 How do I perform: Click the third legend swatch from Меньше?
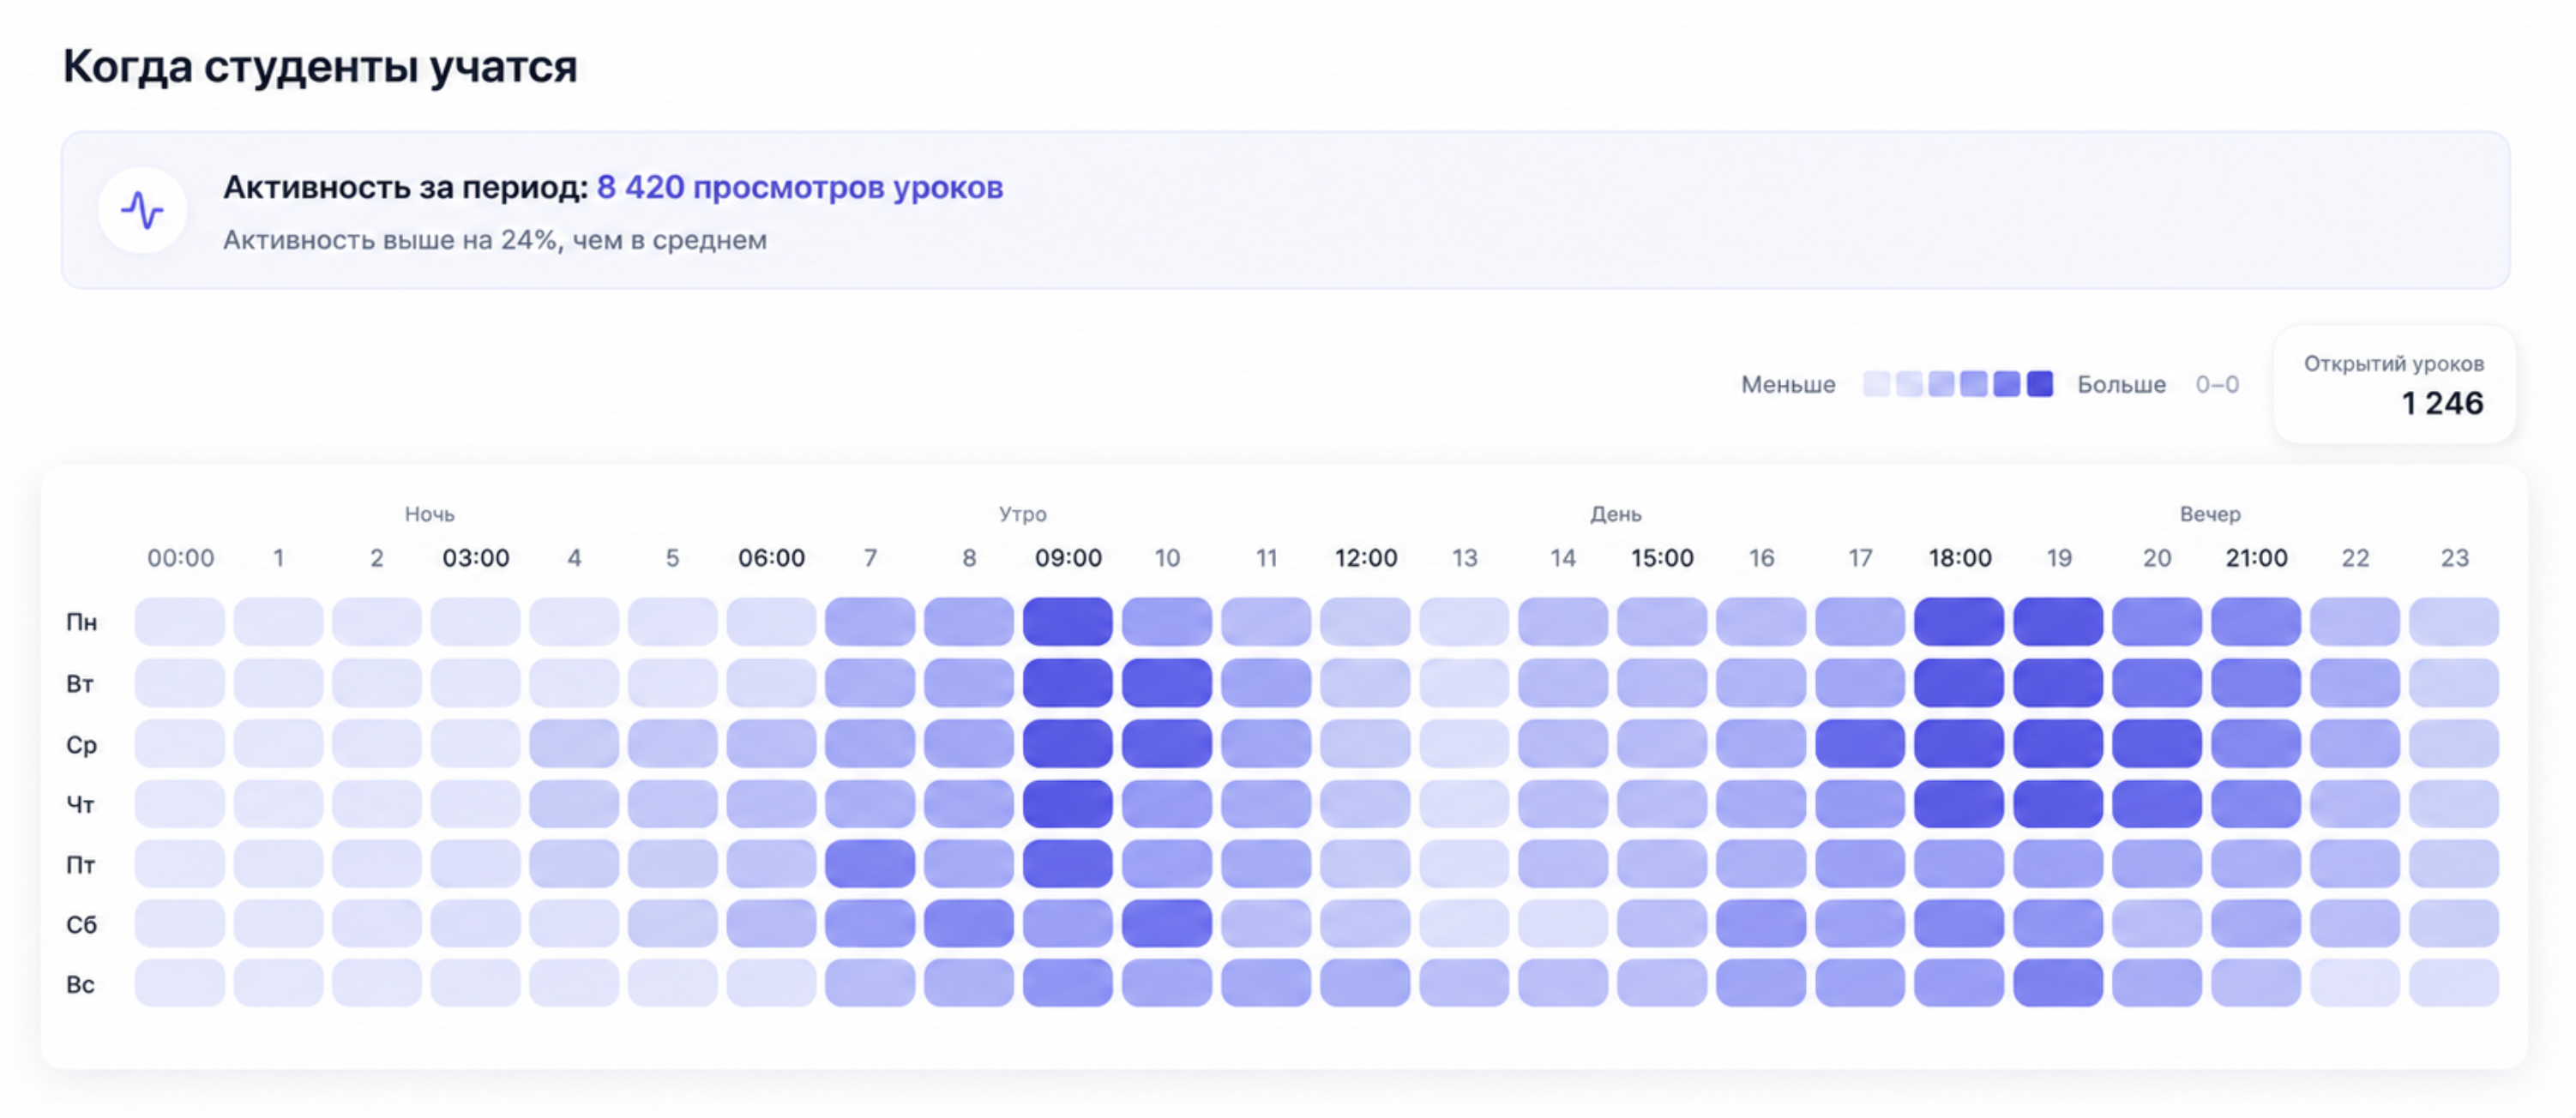coord(1941,384)
